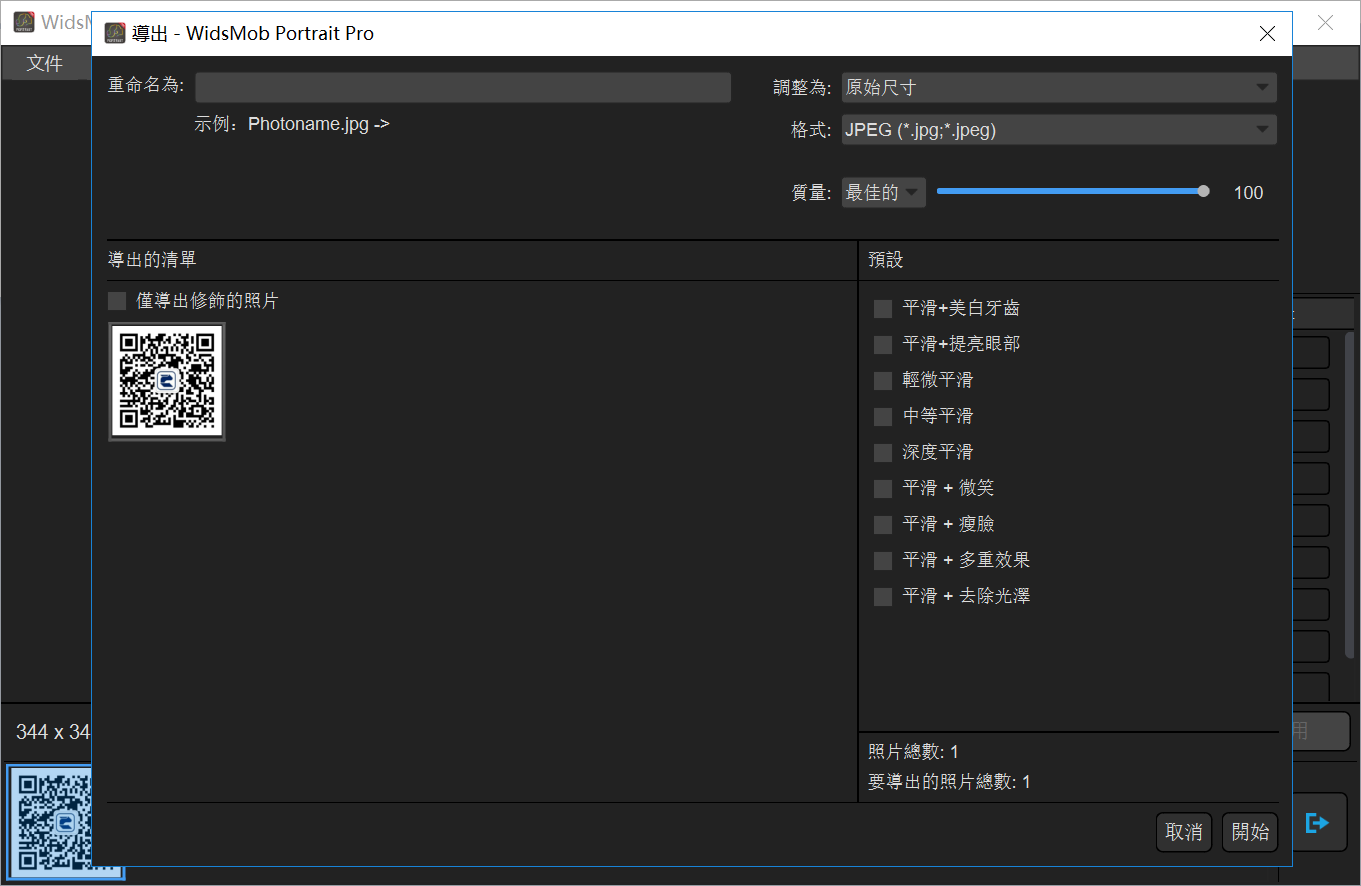The width and height of the screenshot is (1361, 886).
Task: Open the 質量 最佳的 quality dropdown
Action: pyautogui.click(x=883, y=193)
